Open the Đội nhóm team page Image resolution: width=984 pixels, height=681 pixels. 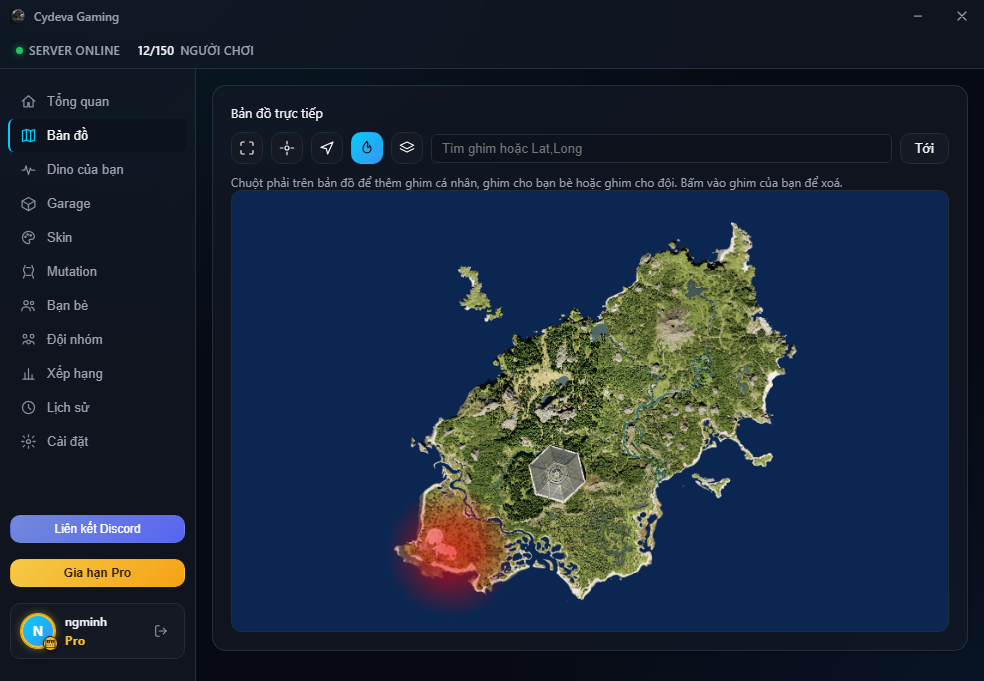[x=98, y=340]
